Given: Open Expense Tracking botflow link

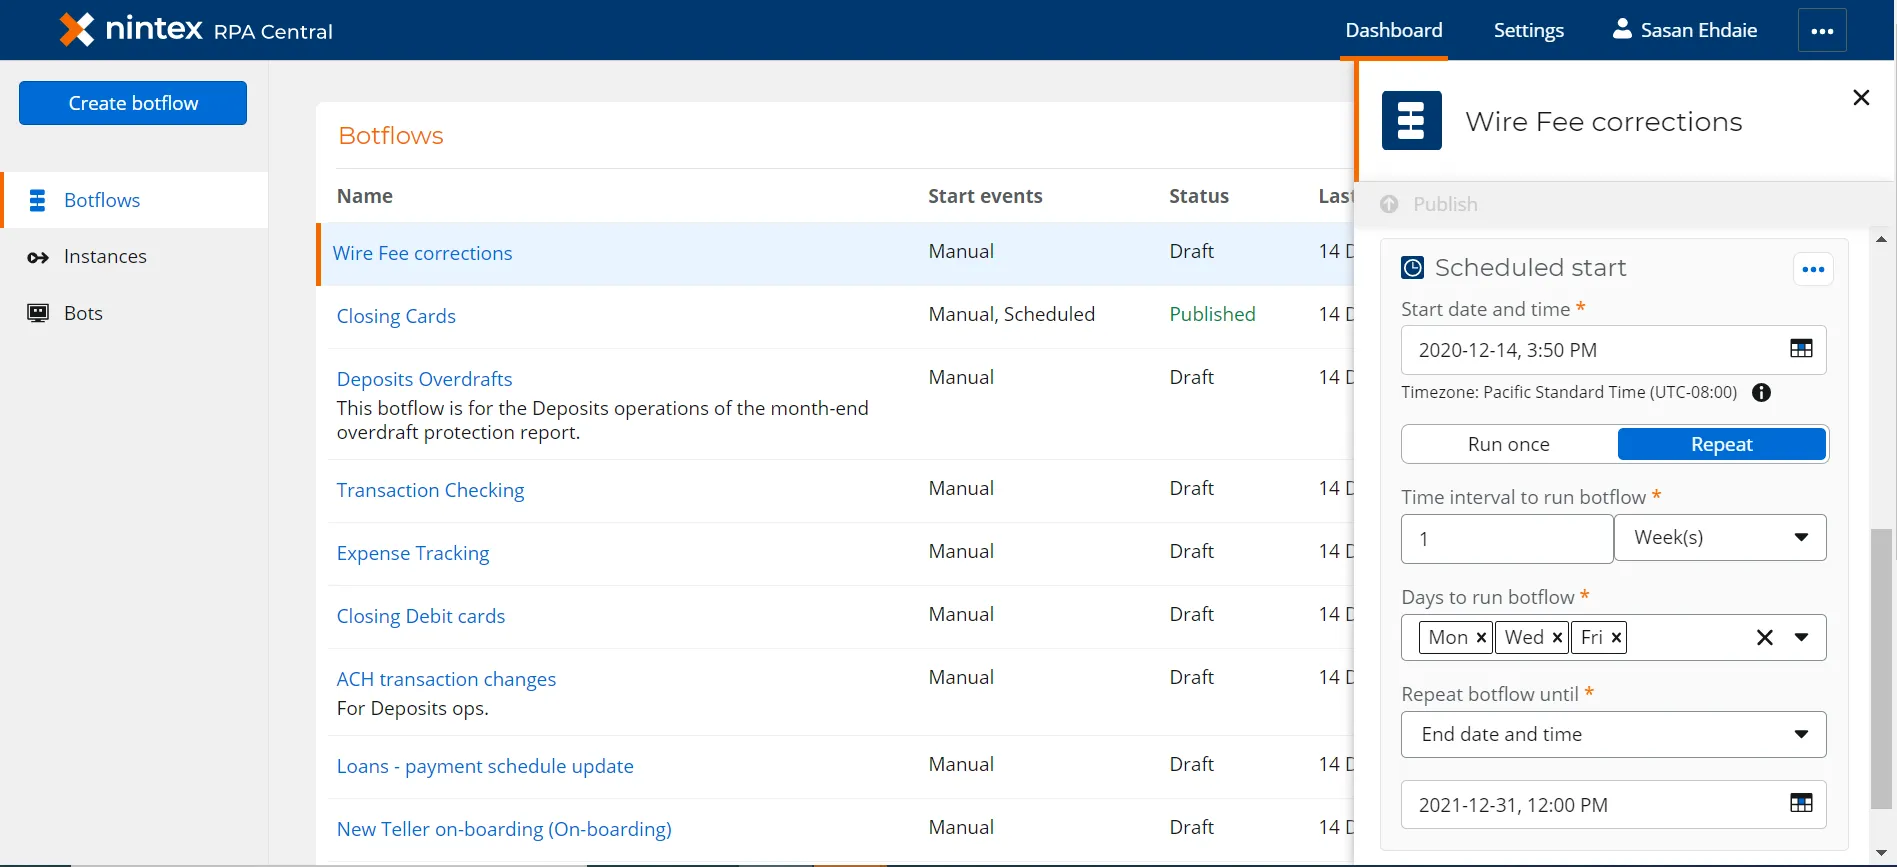Looking at the screenshot, I should click(413, 553).
